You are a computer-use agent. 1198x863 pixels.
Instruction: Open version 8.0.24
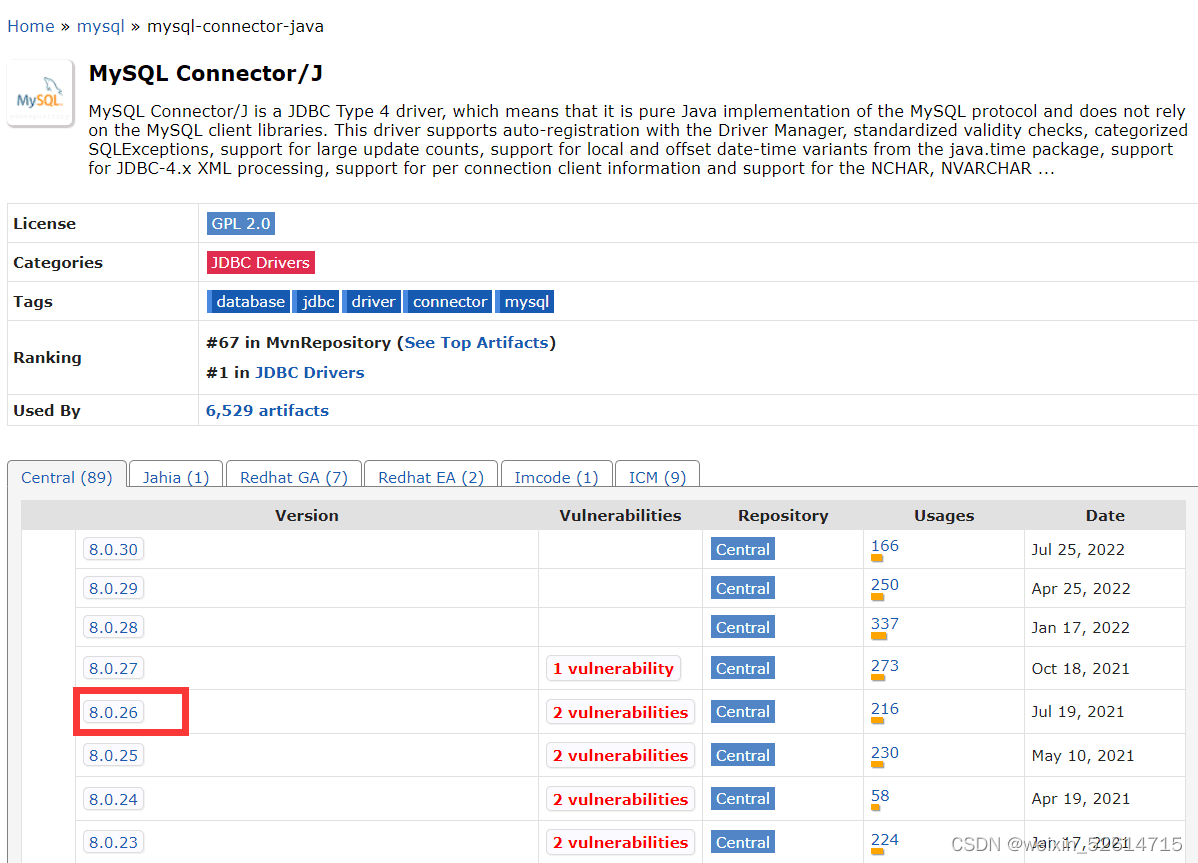tap(113, 799)
